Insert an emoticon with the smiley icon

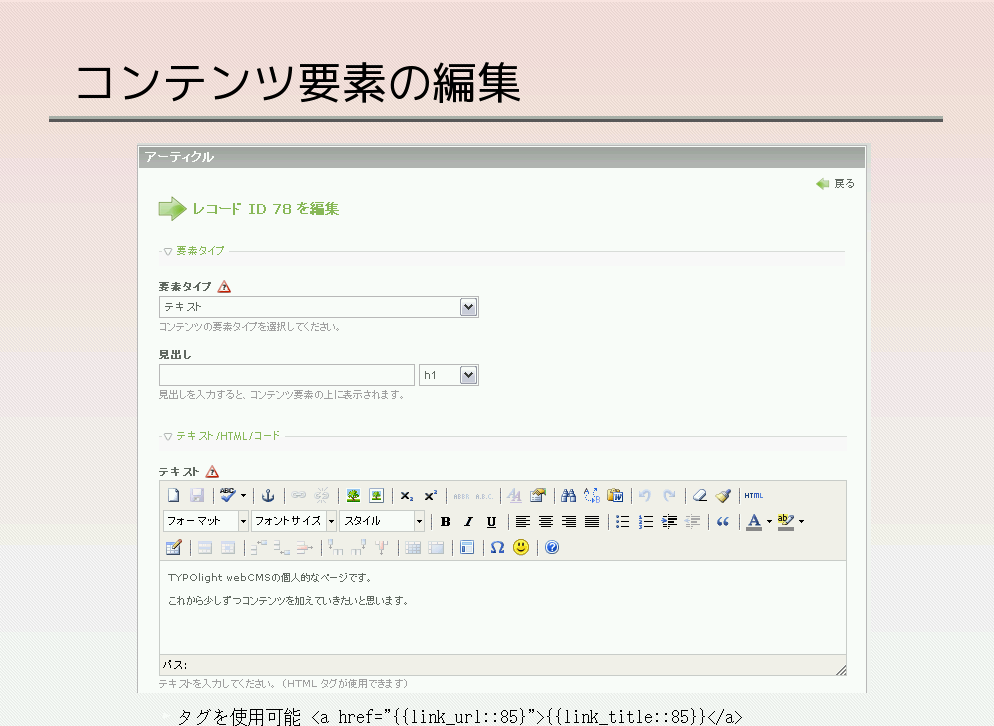coord(521,547)
